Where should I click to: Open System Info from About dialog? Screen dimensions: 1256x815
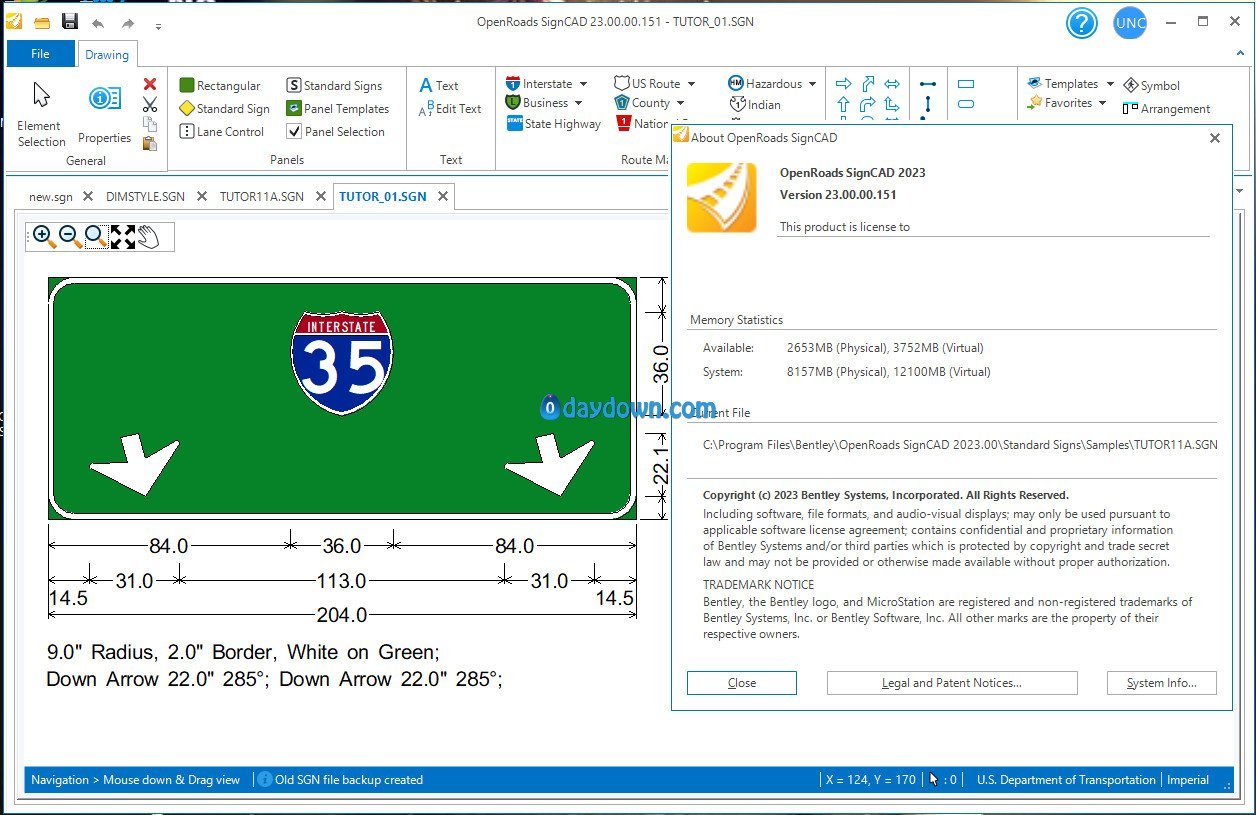pyautogui.click(x=1162, y=683)
